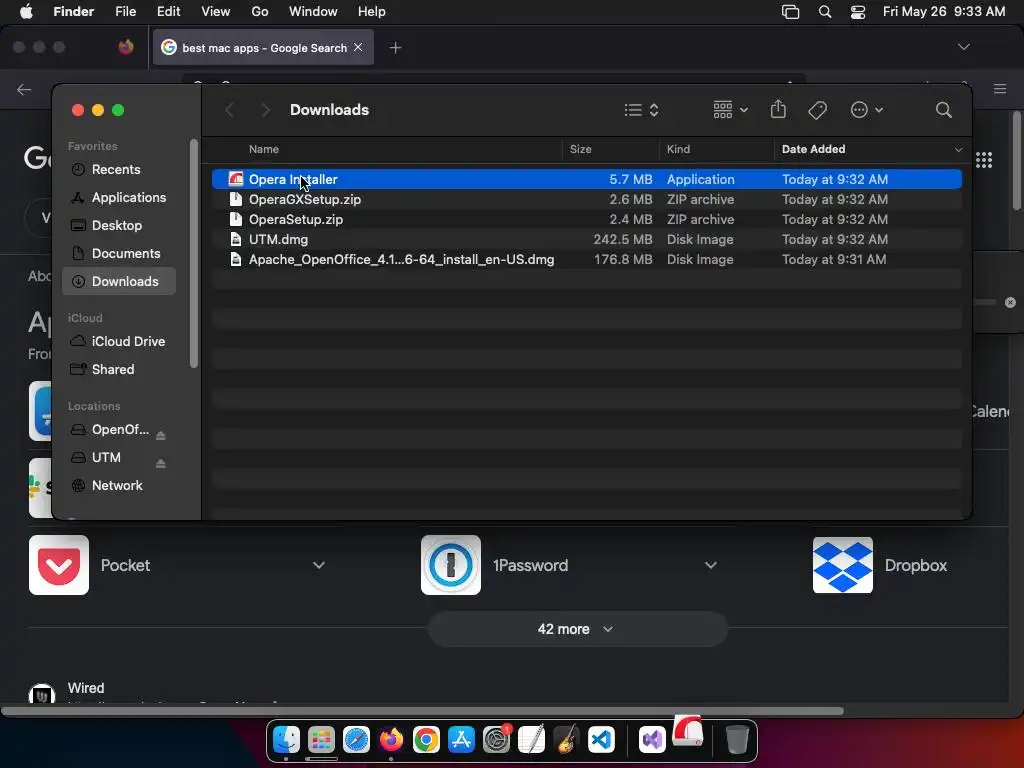Open the File menu
This screenshot has width=1024, height=768.
[125, 12]
